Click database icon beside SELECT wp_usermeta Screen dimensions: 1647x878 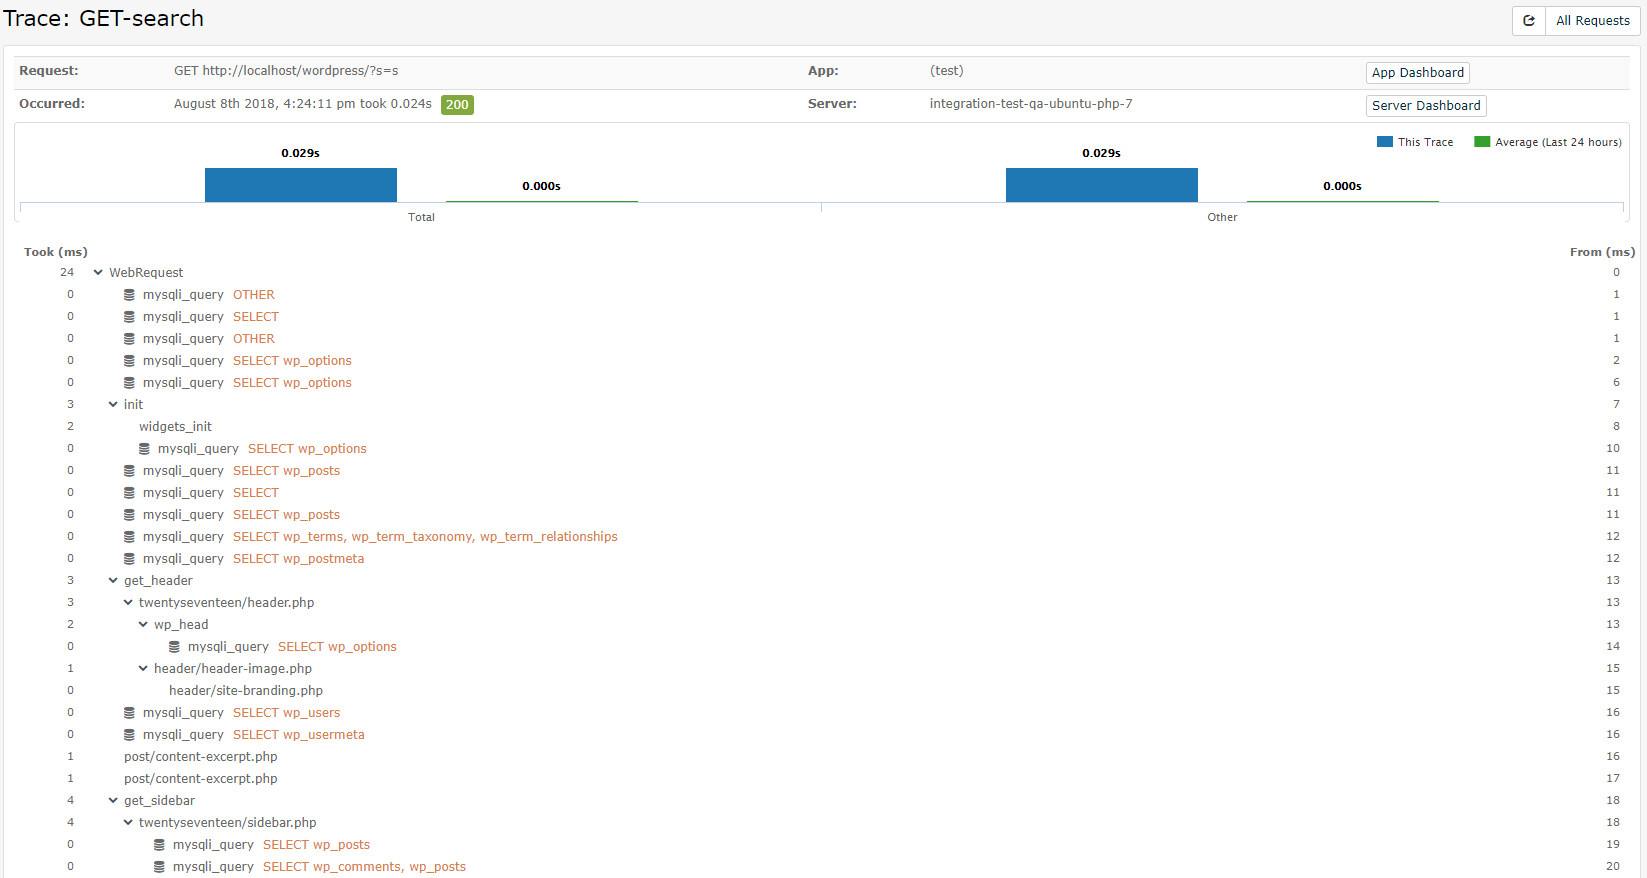[129, 735]
